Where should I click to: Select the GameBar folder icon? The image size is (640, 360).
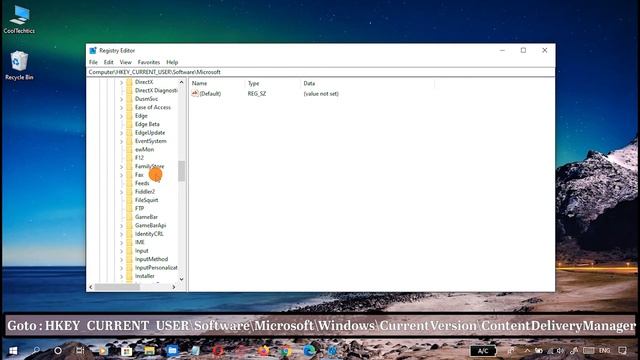click(129, 217)
